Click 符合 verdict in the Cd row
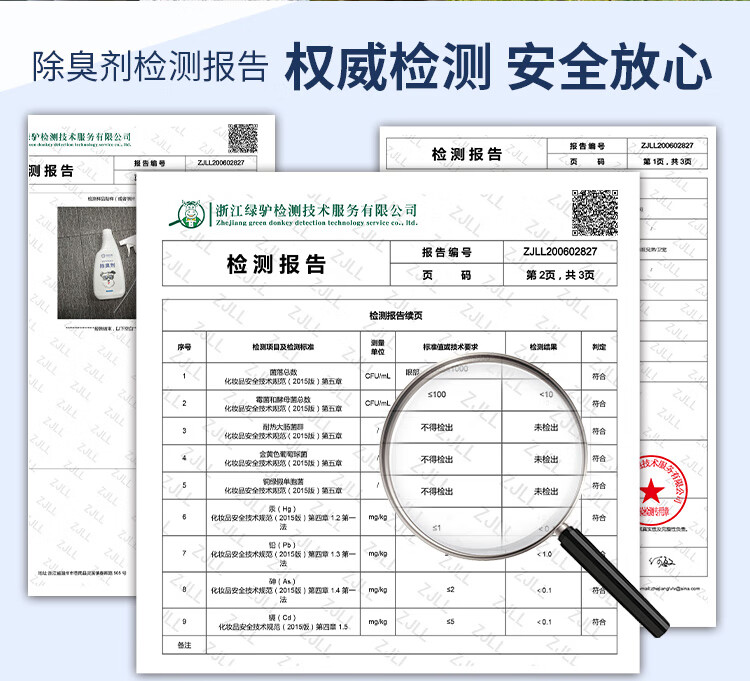Screen dimensions: 750x681 click(599, 622)
